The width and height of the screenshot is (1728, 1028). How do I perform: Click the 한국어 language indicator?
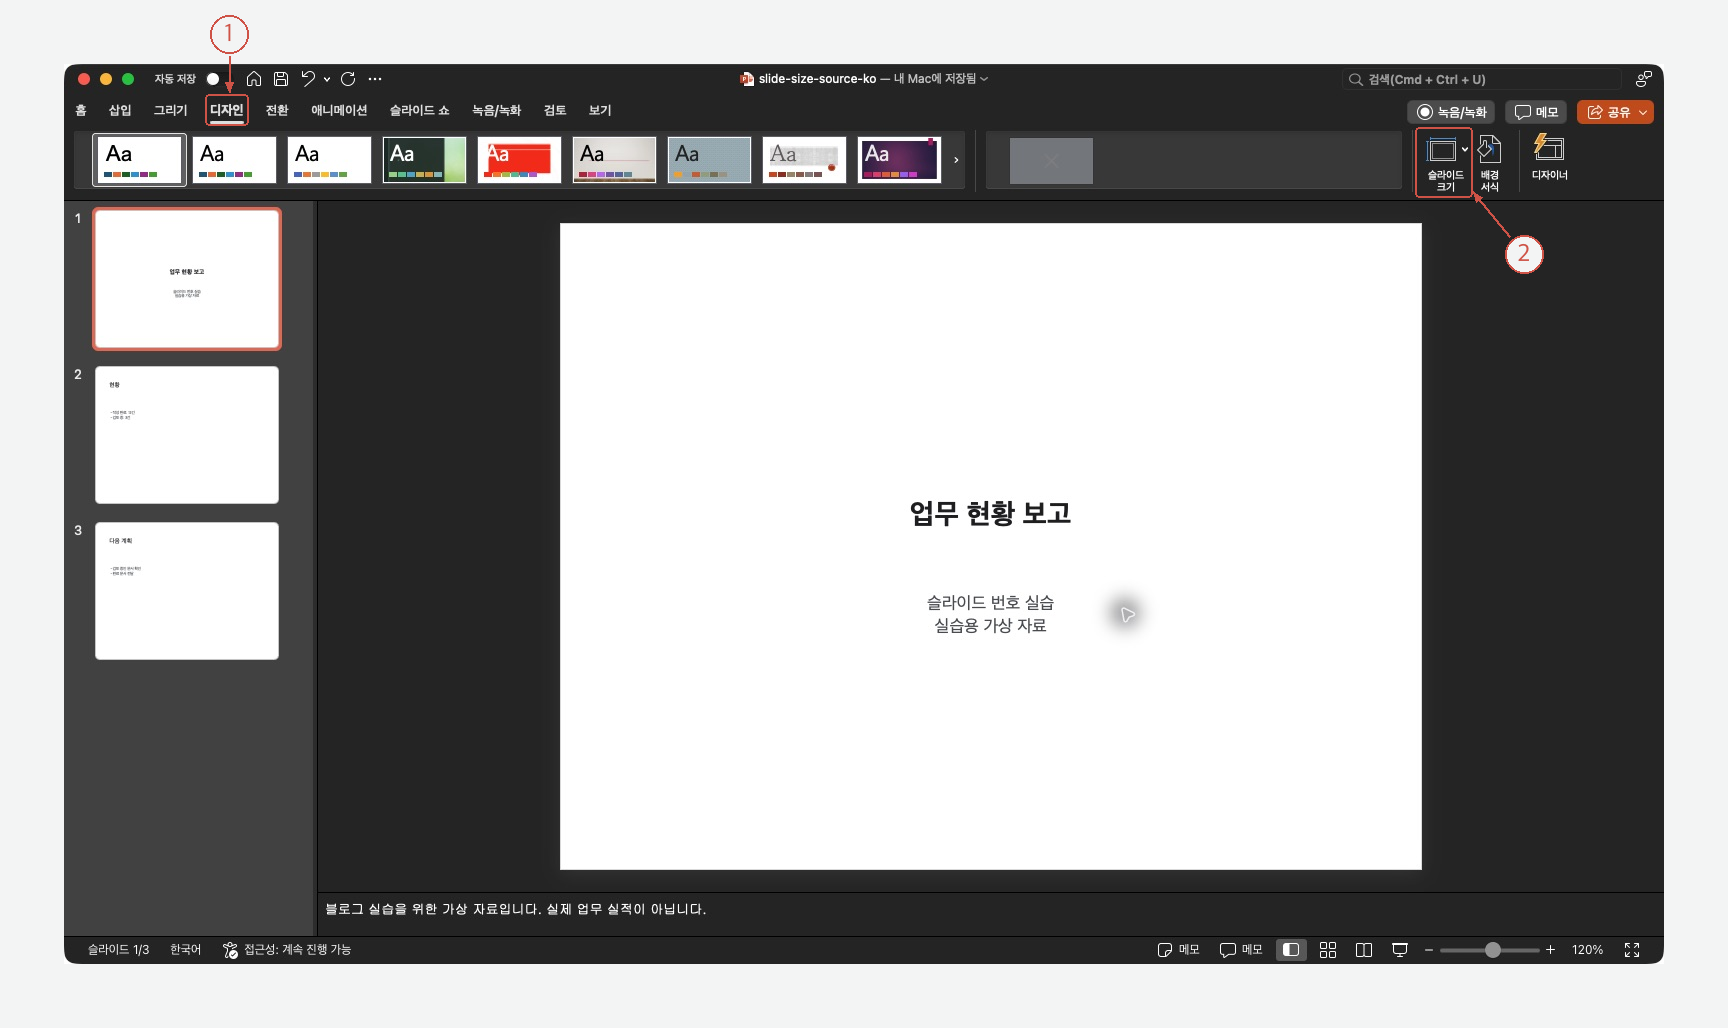pyautogui.click(x=185, y=950)
